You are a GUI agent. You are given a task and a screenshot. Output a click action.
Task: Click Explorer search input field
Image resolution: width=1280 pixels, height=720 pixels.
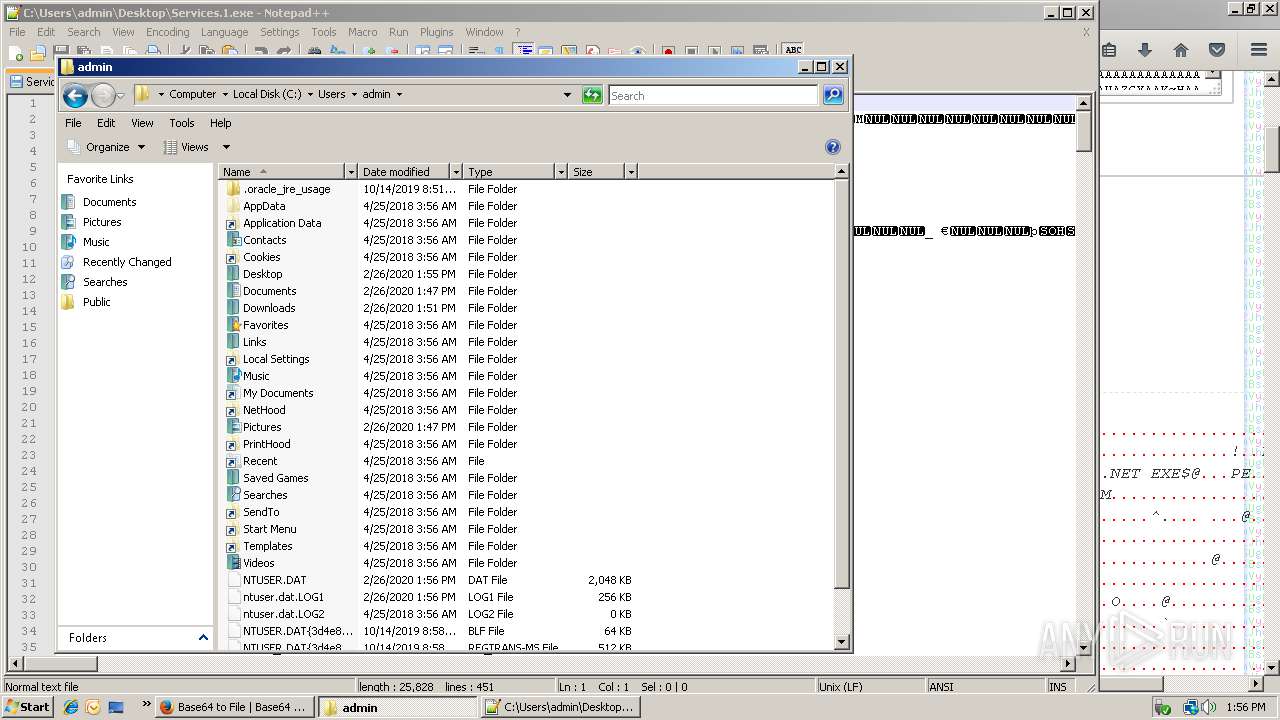(x=713, y=95)
